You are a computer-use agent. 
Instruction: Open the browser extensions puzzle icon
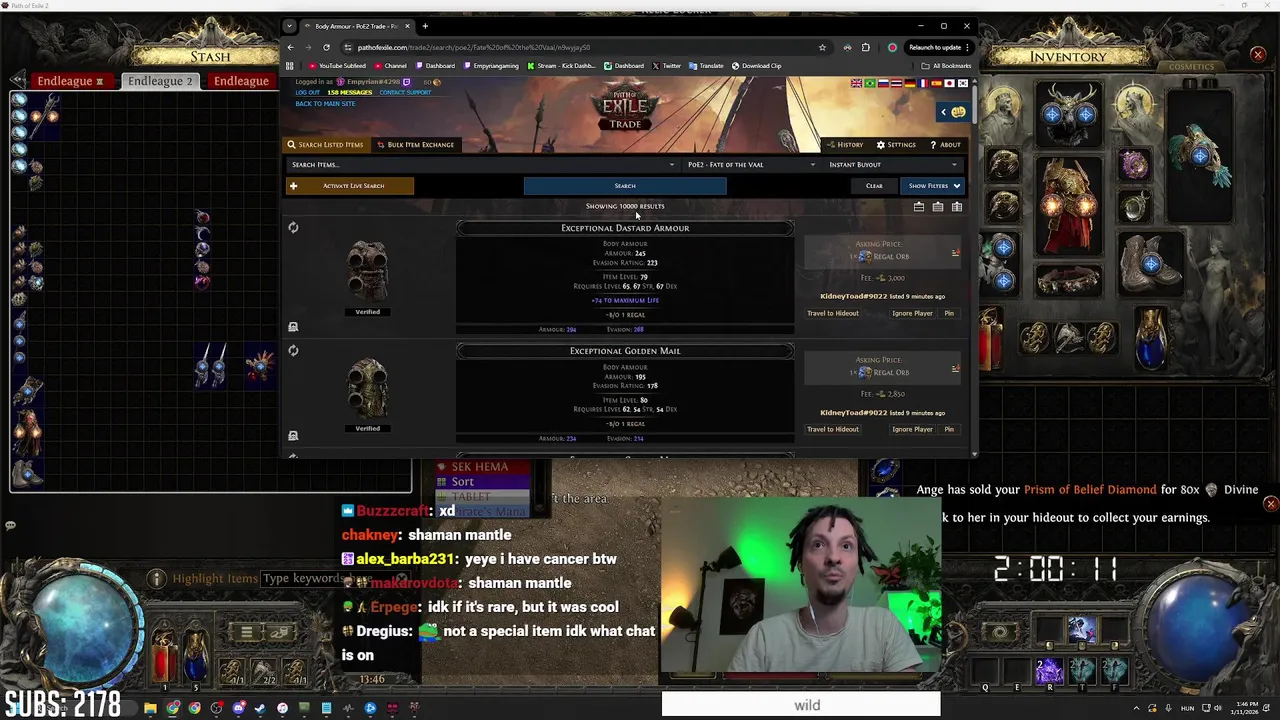click(865, 47)
